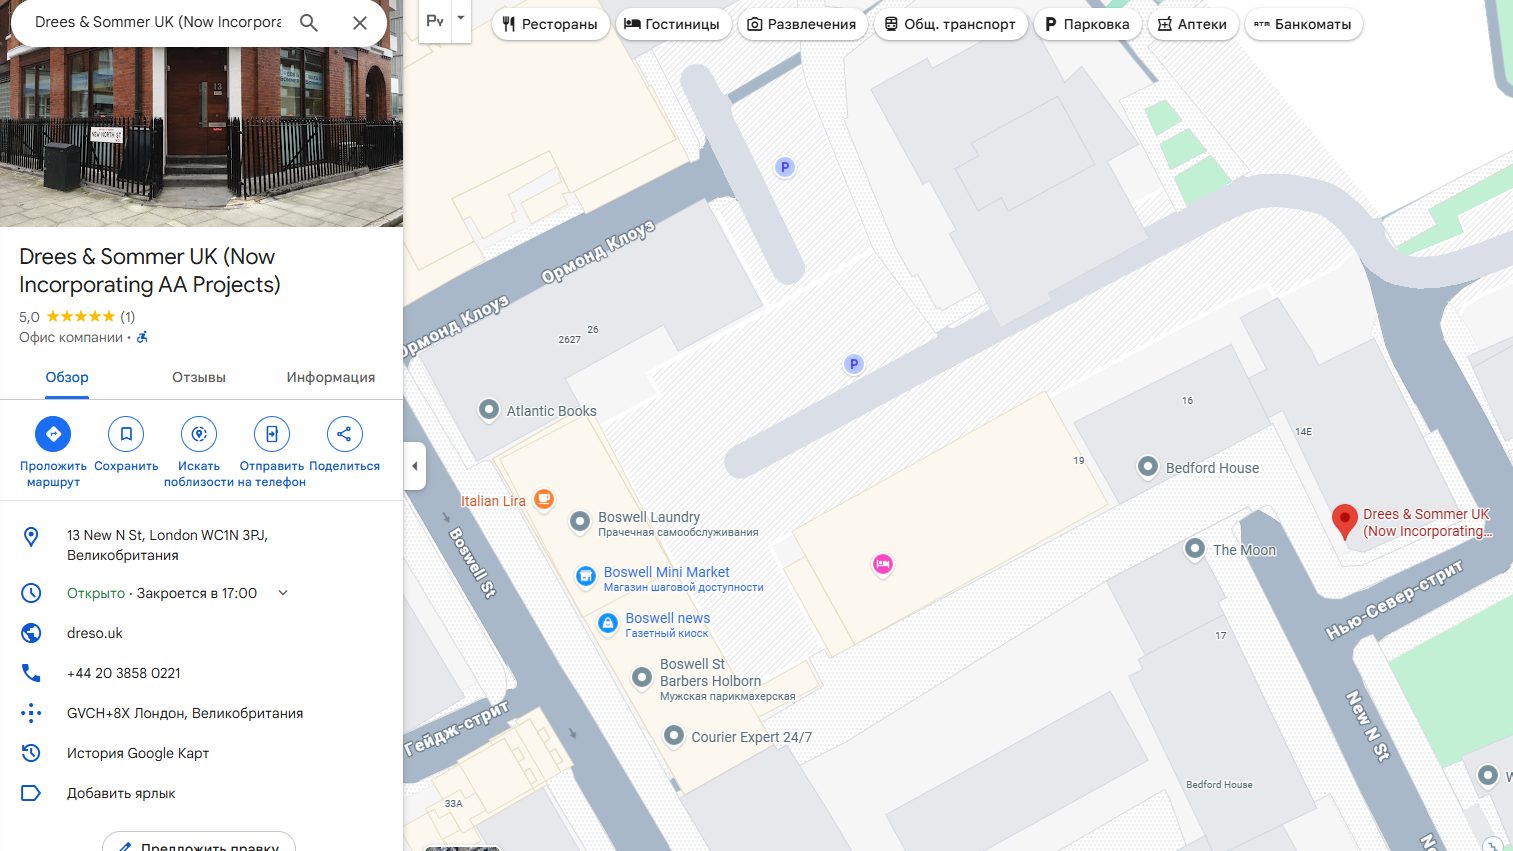Click the wheelchair accessibility icon
The image size is (1513, 851).
point(143,337)
